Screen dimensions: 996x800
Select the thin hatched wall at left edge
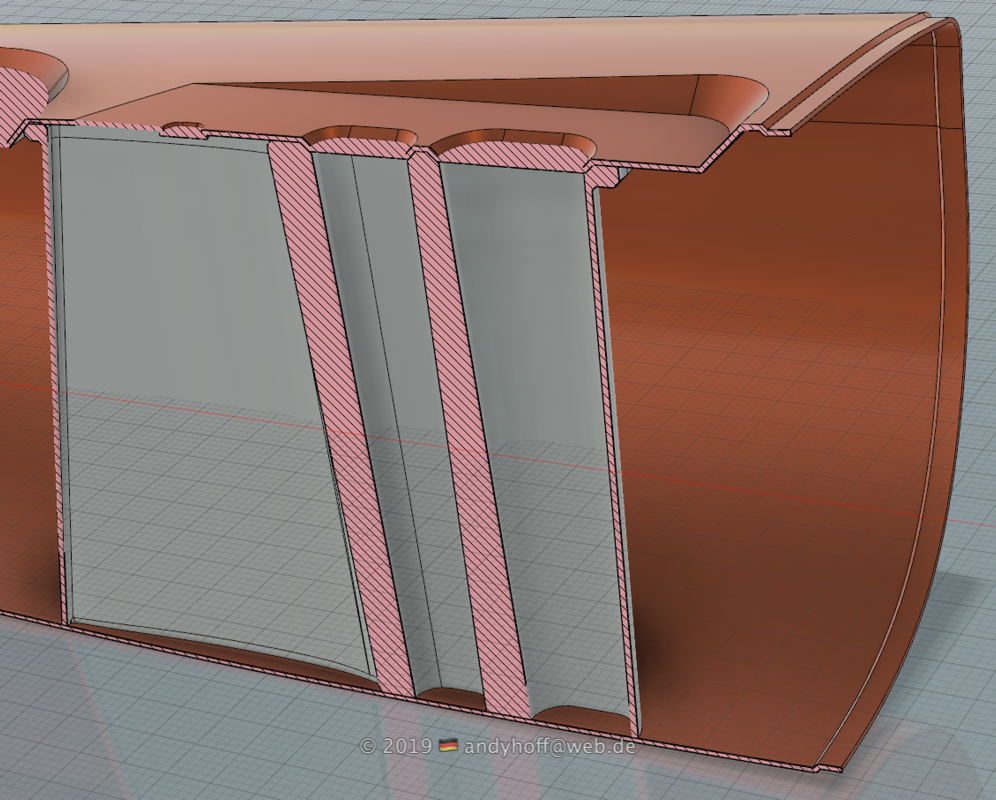pos(55,380)
